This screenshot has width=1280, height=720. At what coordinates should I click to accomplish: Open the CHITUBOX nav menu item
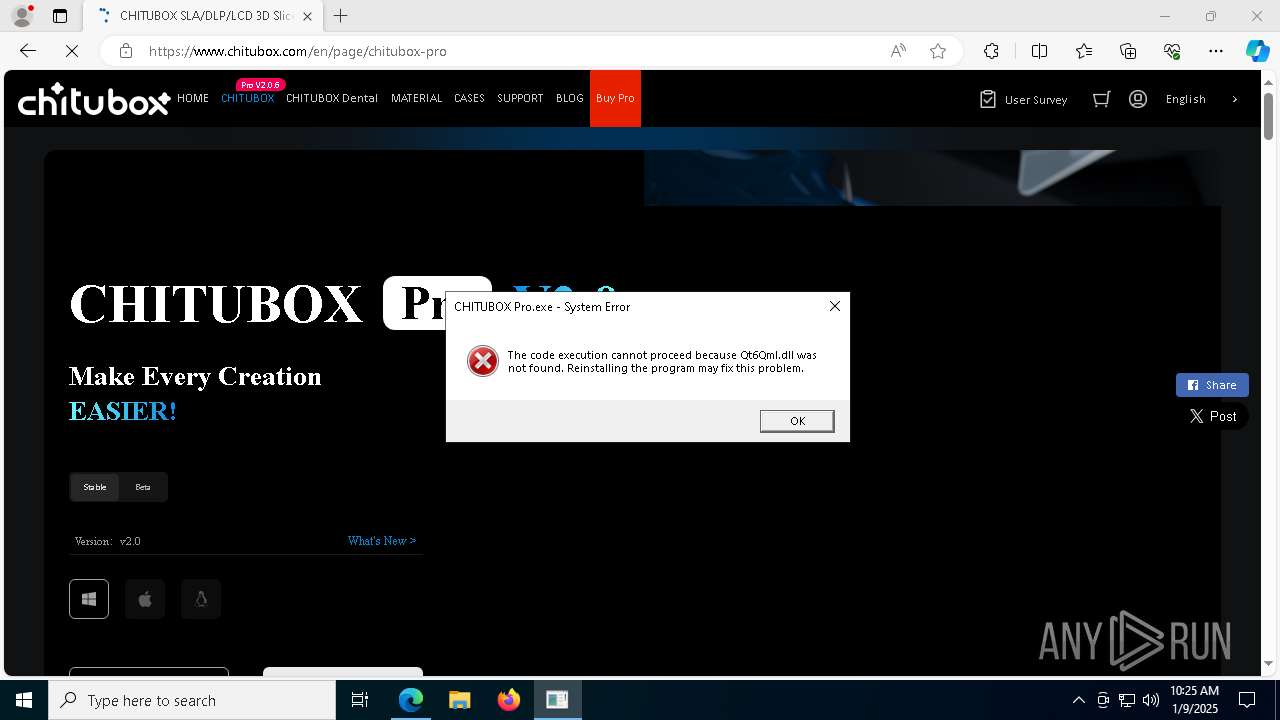pyautogui.click(x=247, y=98)
